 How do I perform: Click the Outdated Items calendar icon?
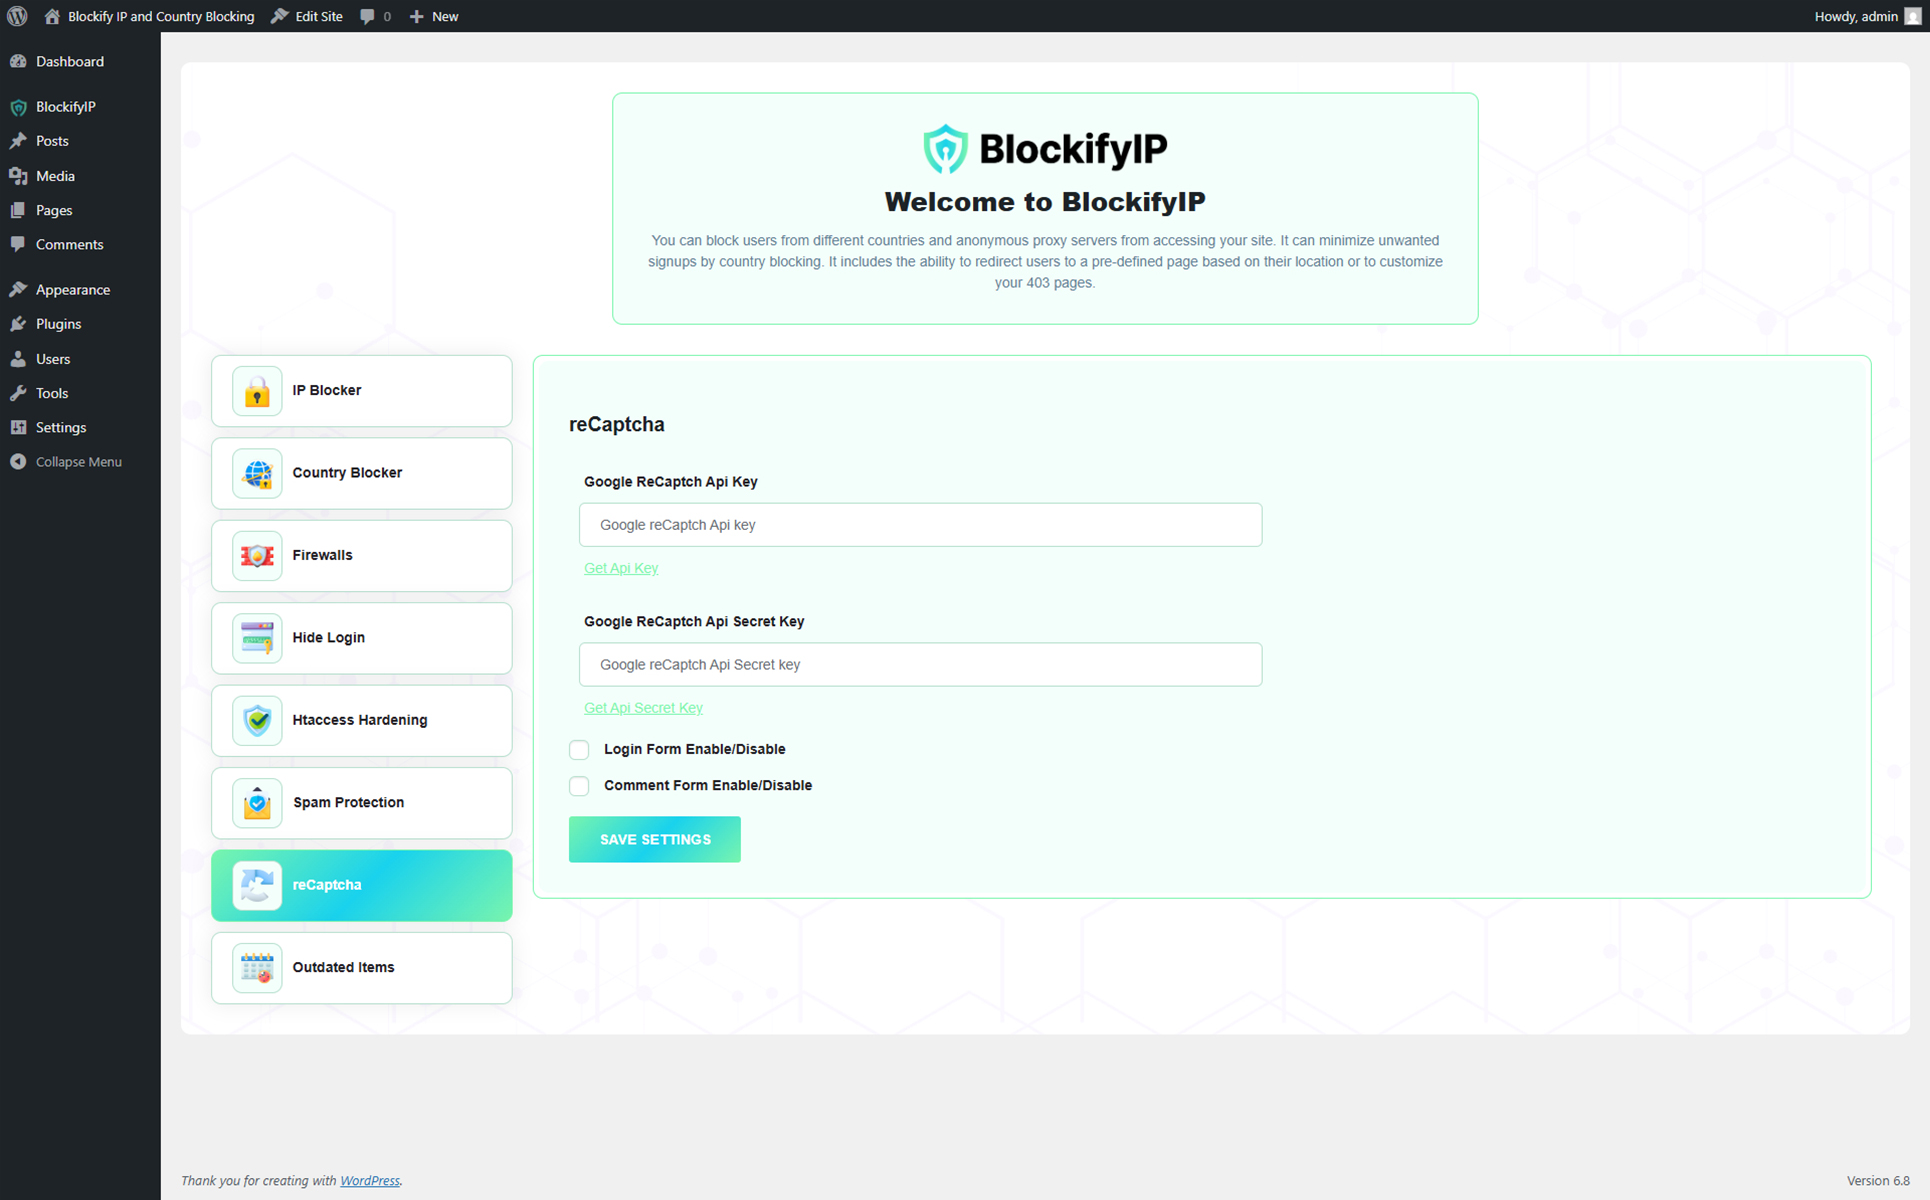pos(257,968)
